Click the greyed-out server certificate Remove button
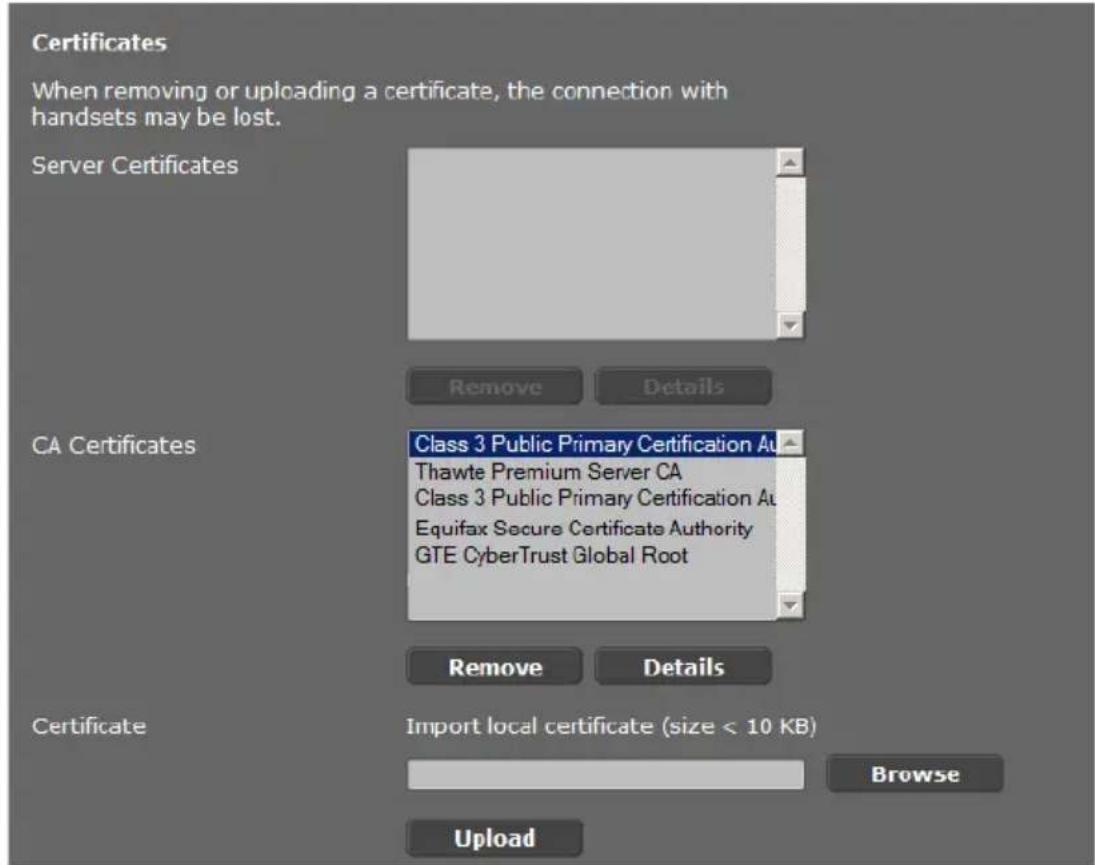1095x865 pixels. (x=494, y=386)
